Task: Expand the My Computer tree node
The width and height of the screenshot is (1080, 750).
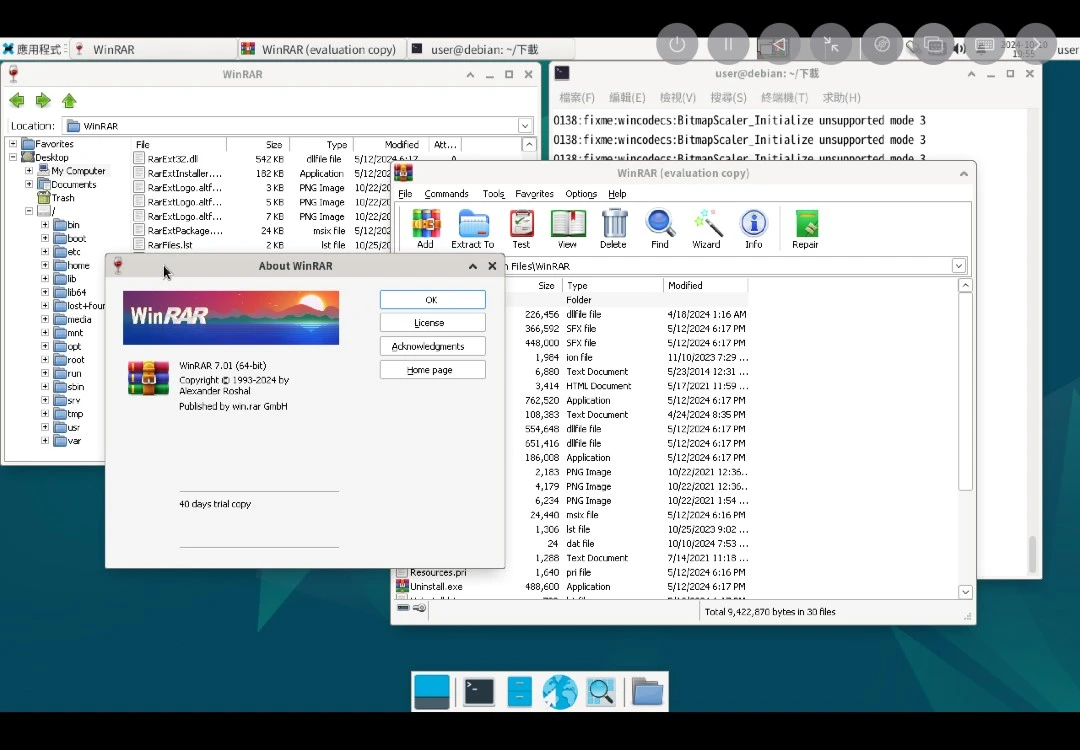Action: pos(30,171)
